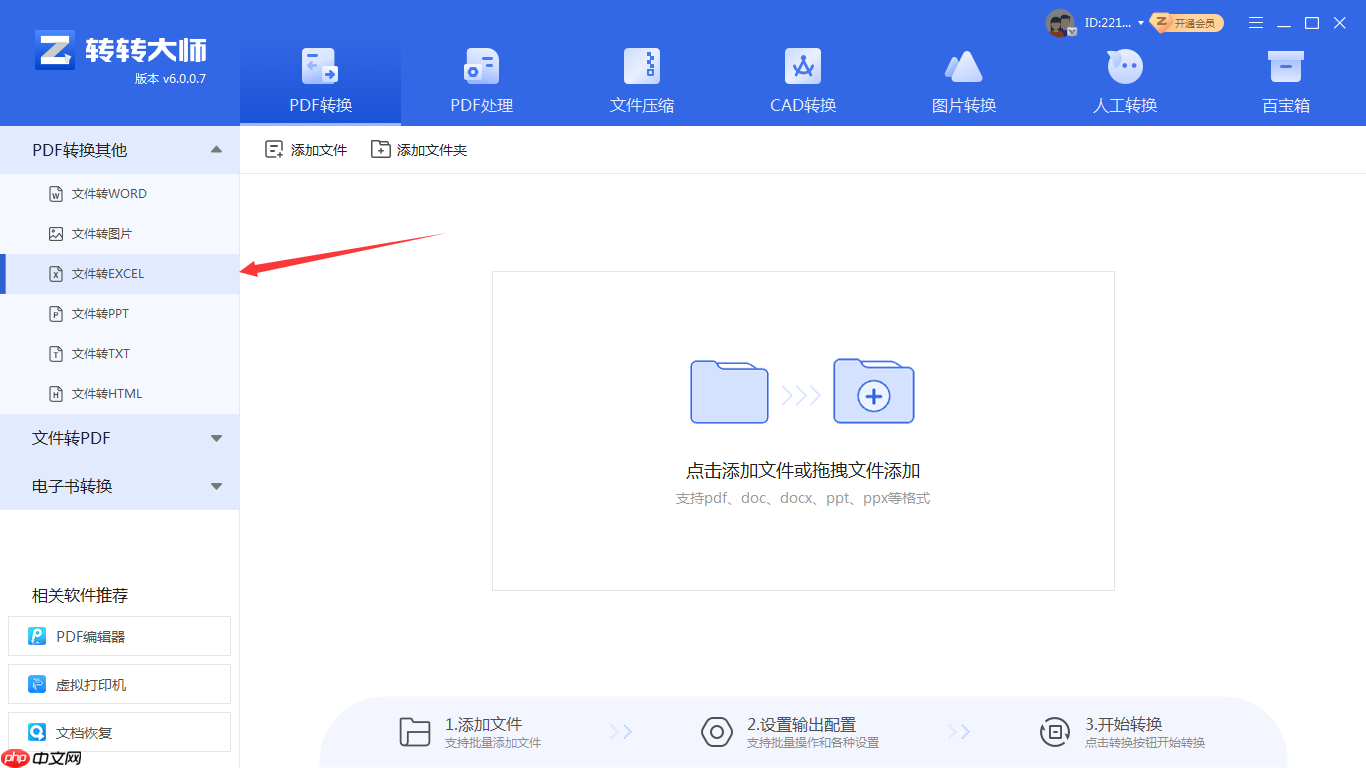1366x768 pixels.
Task: Click the 人工转换 chat face icon
Action: 1125,67
